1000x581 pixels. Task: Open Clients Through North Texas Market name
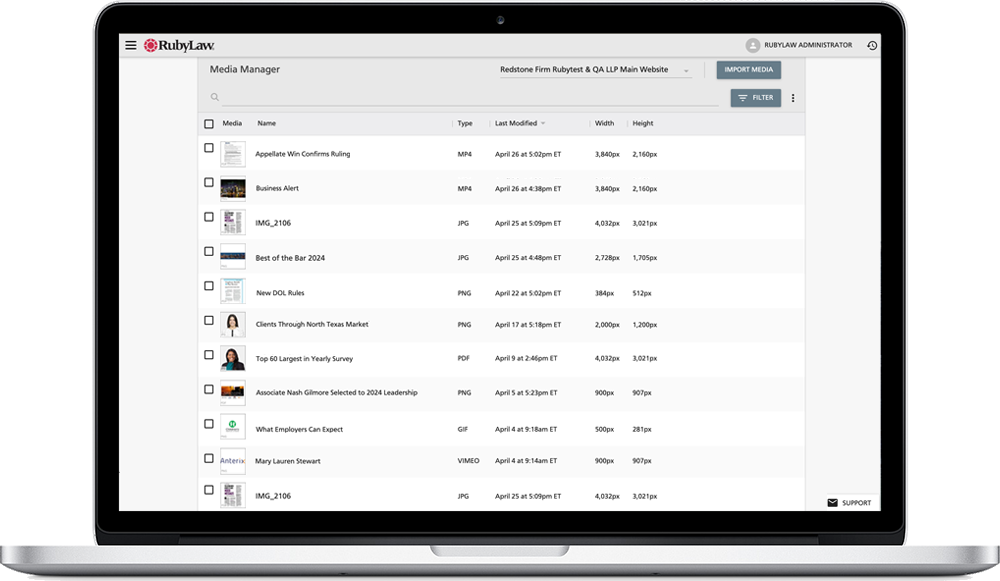[x=312, y=324]
